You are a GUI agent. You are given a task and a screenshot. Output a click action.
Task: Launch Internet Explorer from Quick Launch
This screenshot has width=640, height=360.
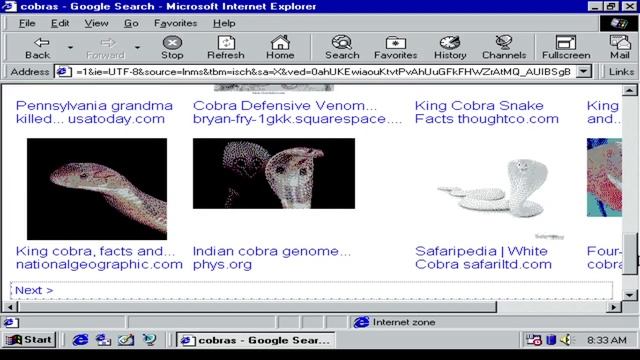point(80,340)
